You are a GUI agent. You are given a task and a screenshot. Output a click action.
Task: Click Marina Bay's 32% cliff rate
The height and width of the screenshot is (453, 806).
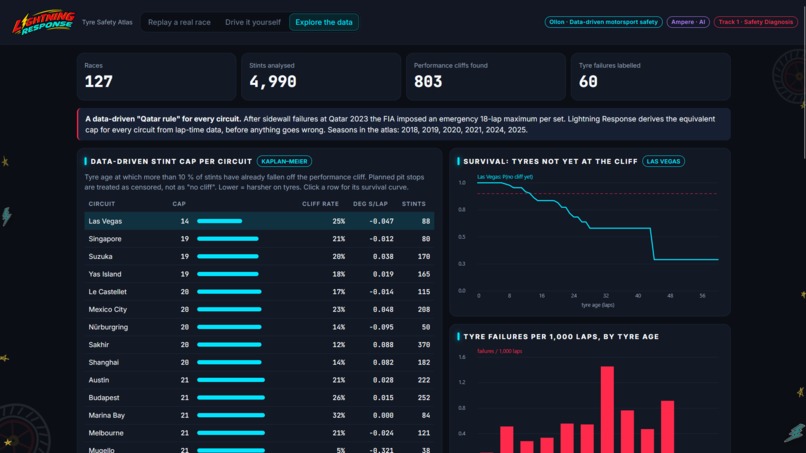(338, 415)
